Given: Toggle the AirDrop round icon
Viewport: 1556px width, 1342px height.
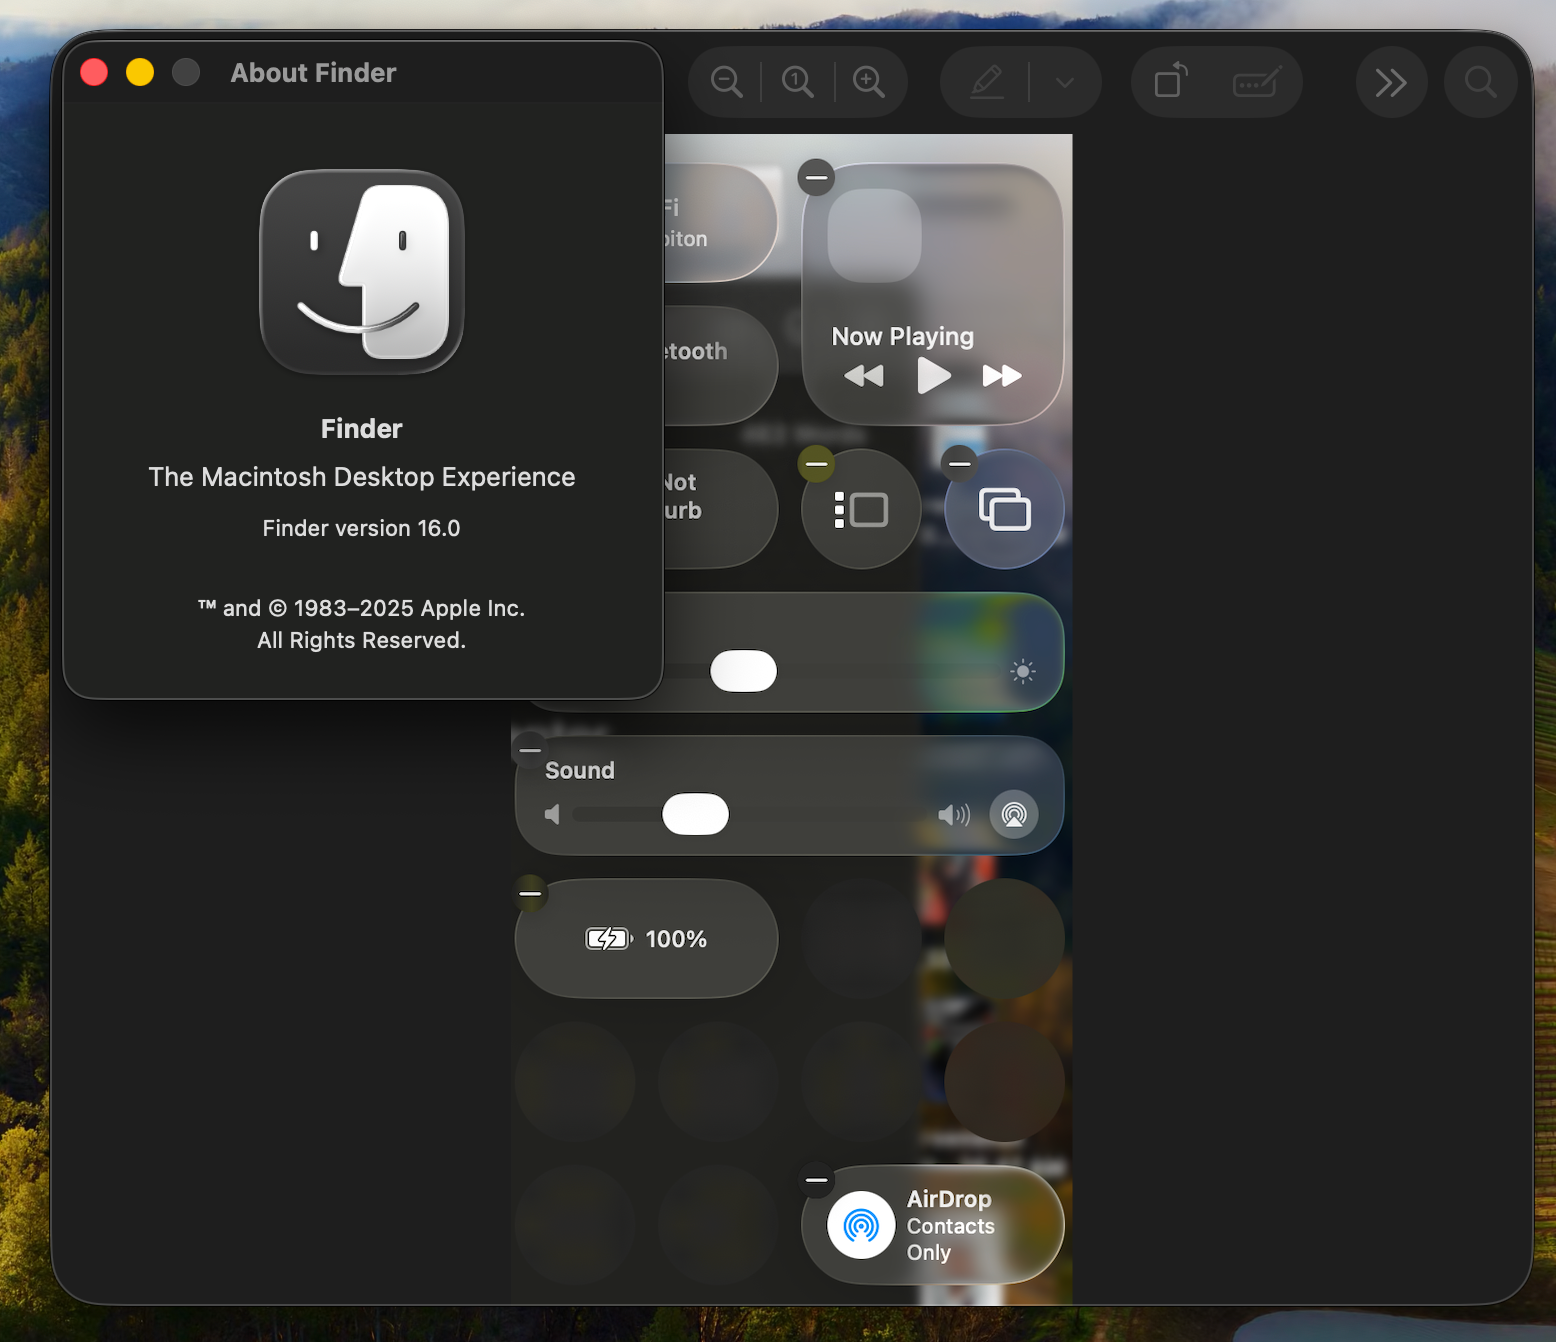Looking at the screenshot, I should click(861, 1225).
